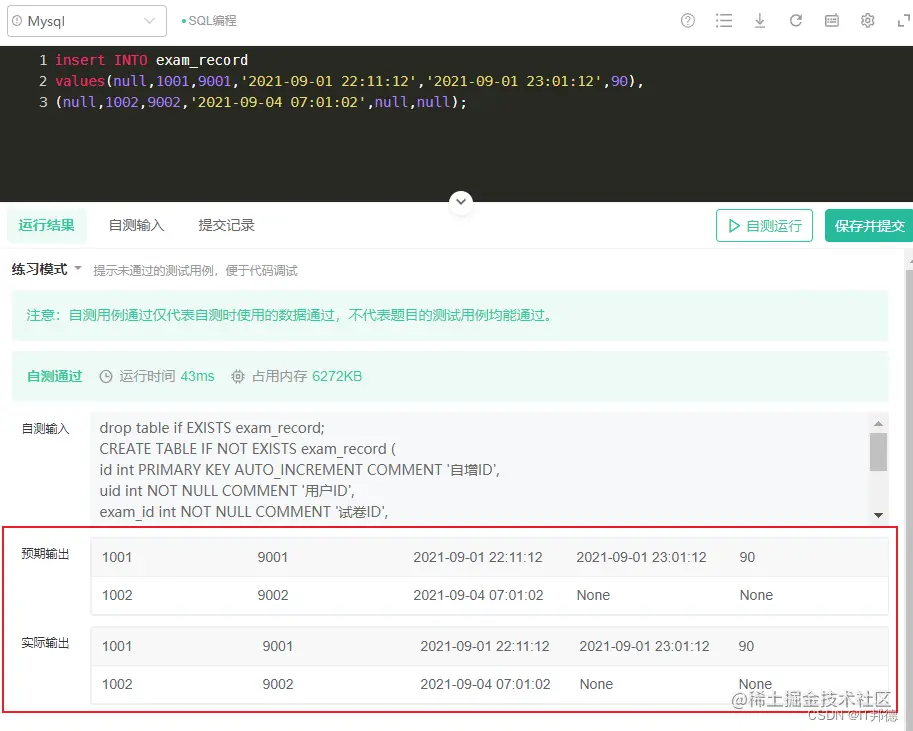Click the 'exam_id int NOT NULL COMMENT' line
The image size is (913, 731).
coord(244,512)
